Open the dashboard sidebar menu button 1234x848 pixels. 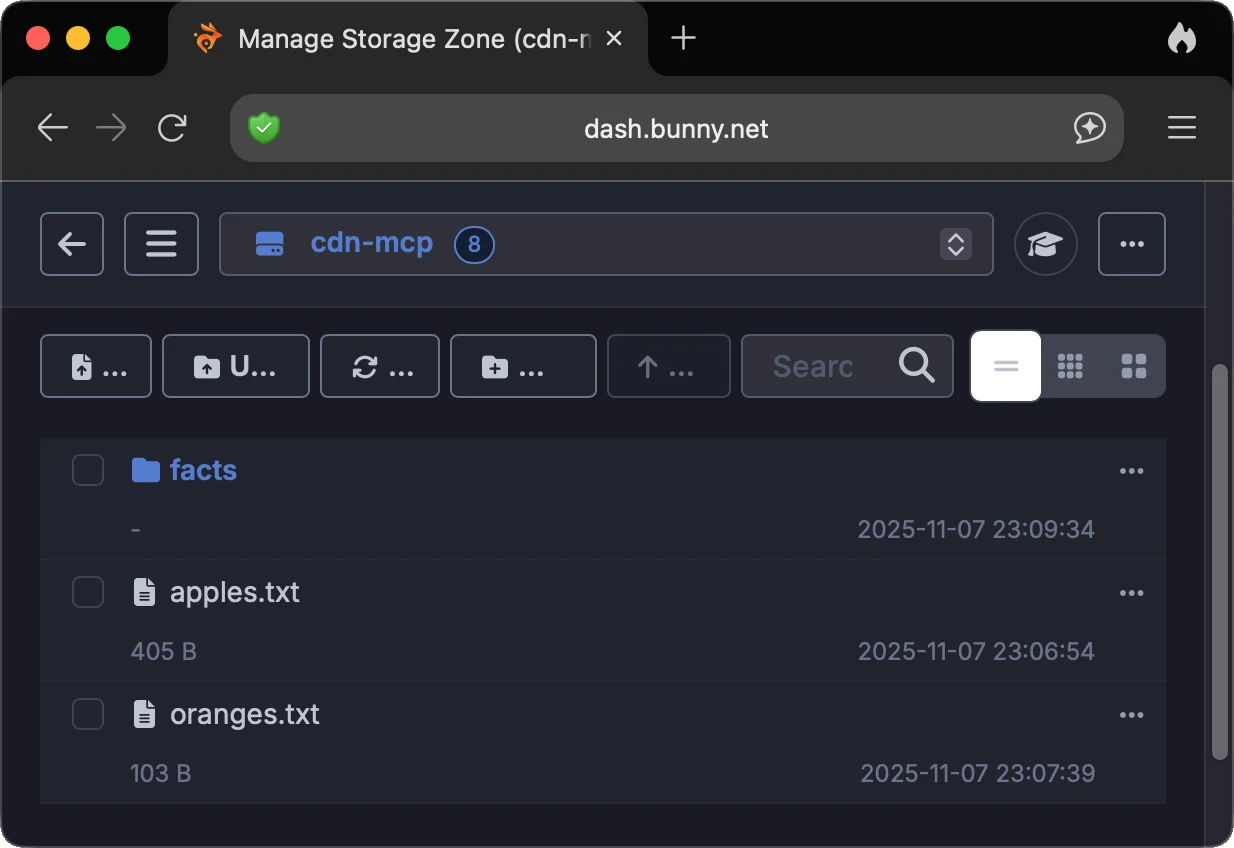[161, 244]
